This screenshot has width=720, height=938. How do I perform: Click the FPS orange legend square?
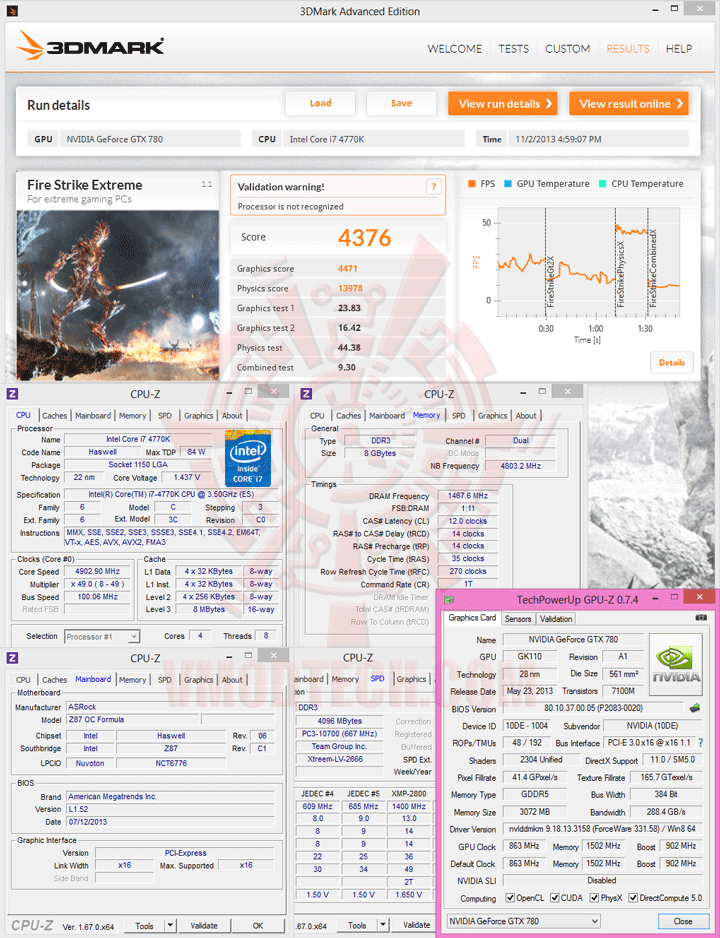pos(472,184)
